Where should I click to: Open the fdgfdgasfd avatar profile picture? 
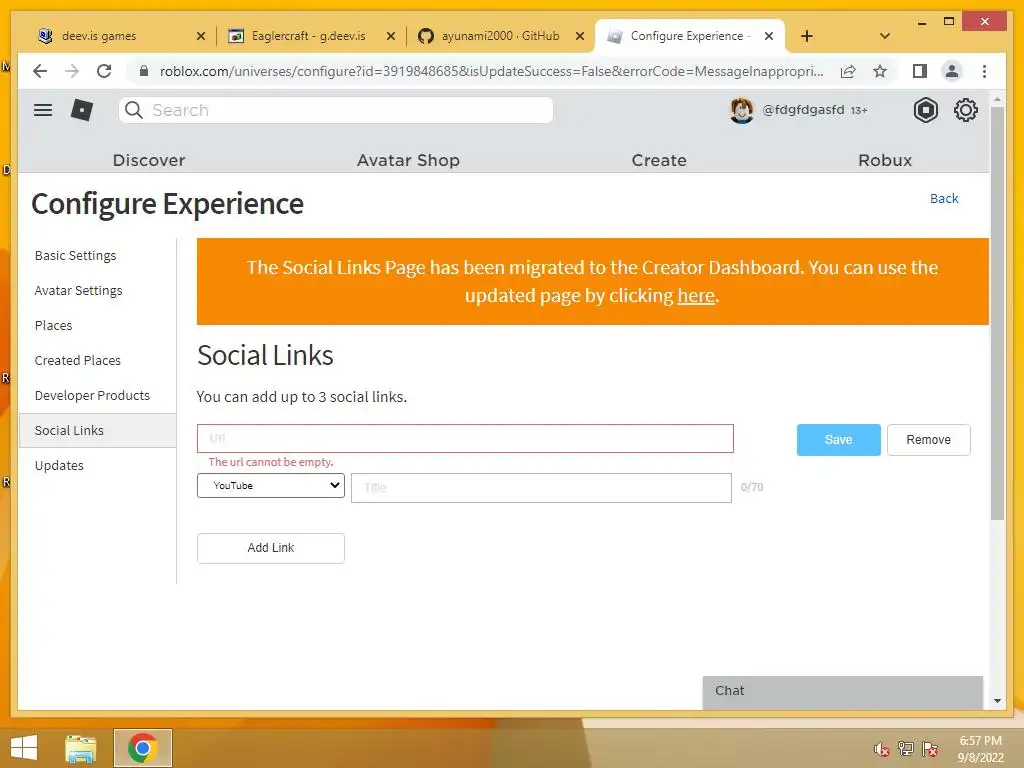pyautogui.click(x=741, y=110)
